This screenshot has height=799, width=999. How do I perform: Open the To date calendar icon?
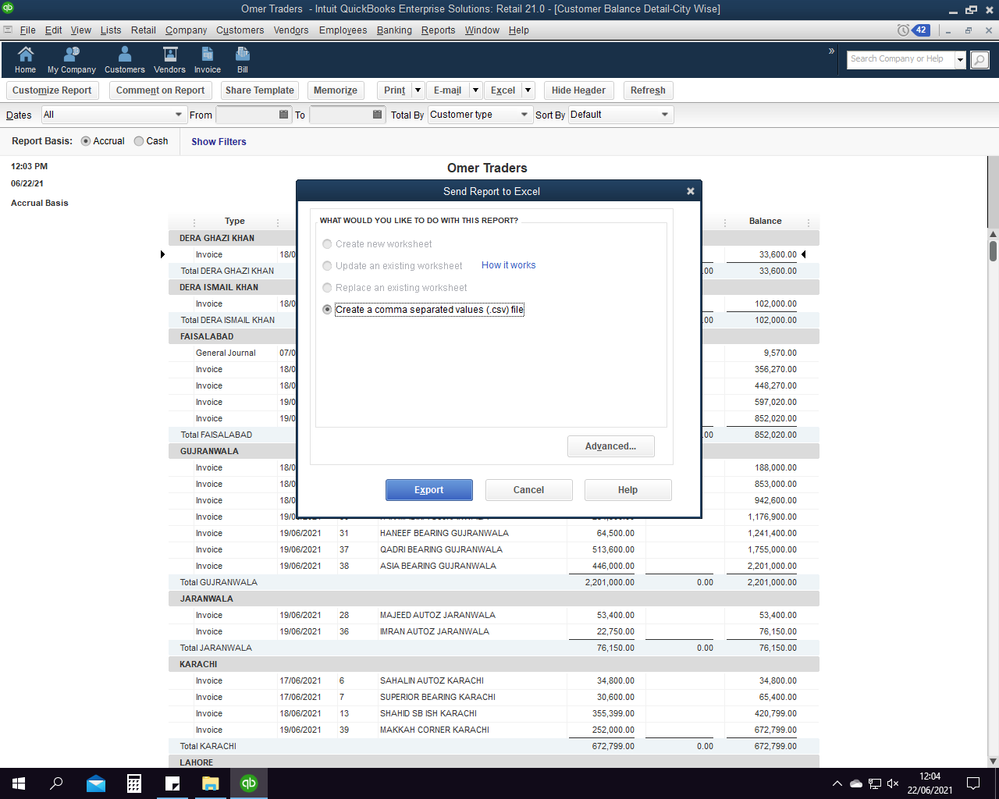(377, 115)
